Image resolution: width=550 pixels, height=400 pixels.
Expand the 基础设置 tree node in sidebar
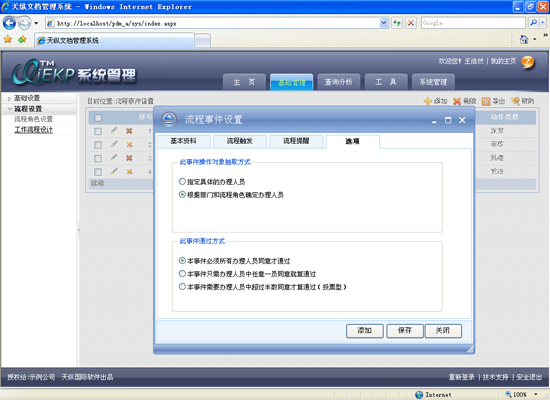click(9, 99)
